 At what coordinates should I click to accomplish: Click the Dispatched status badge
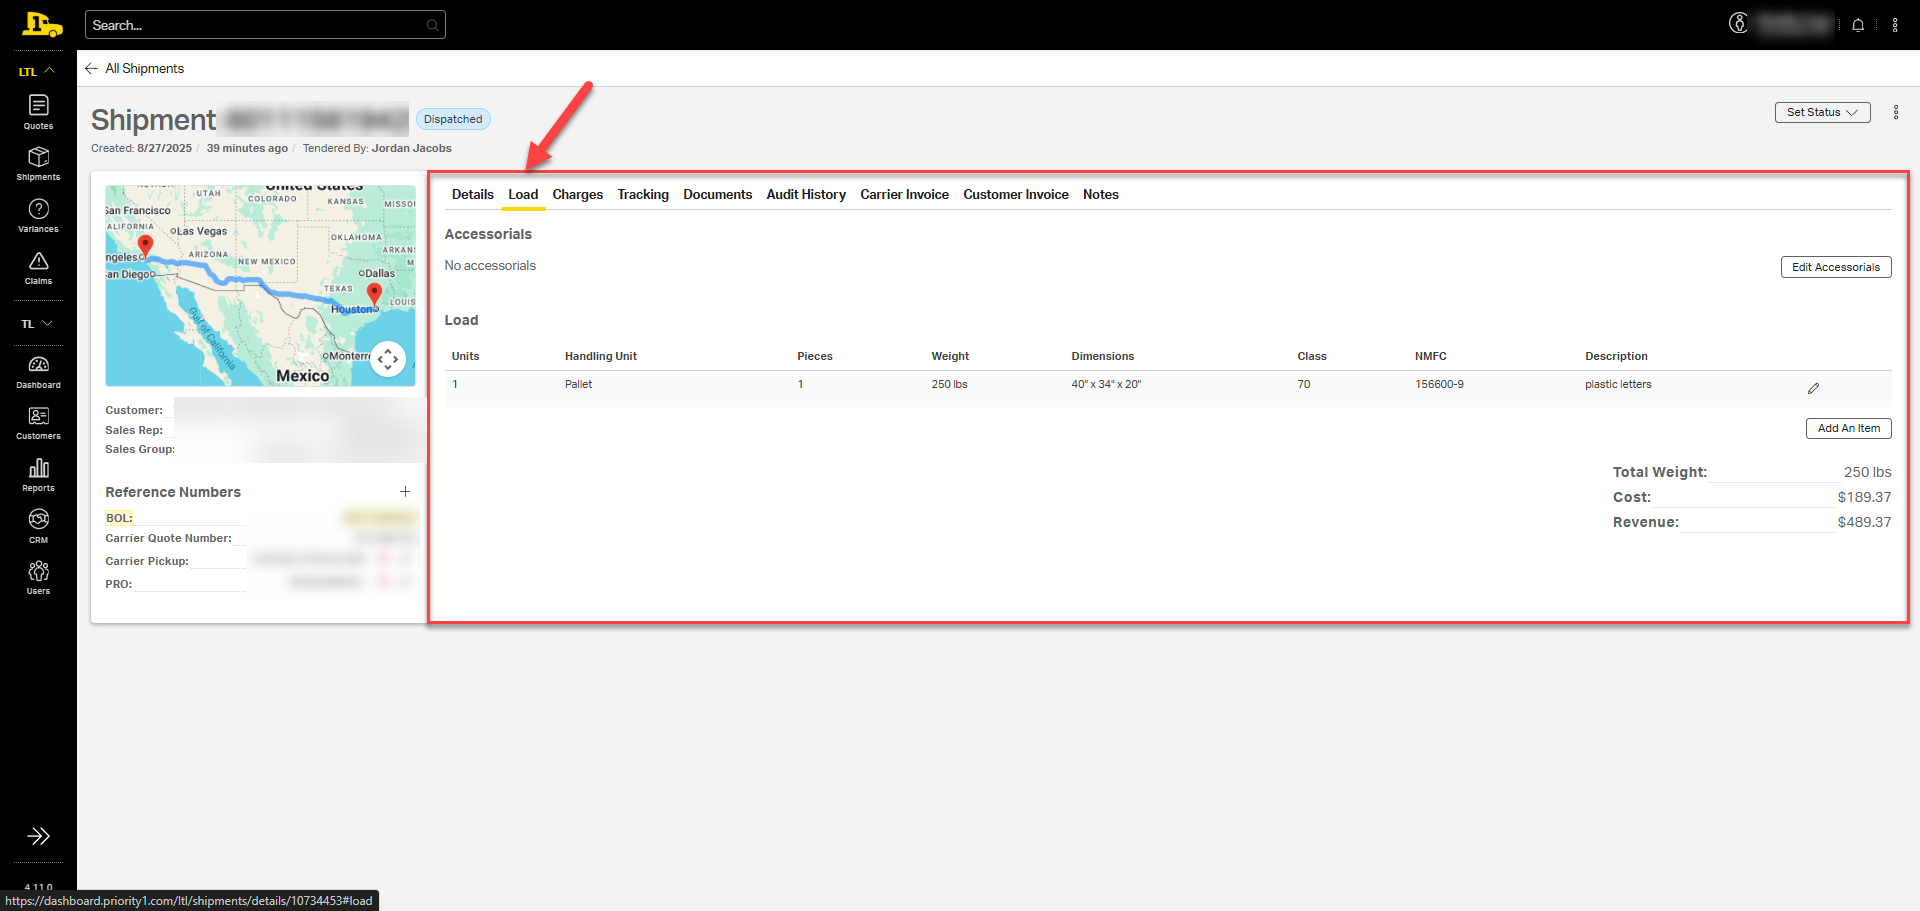(453, 119)
